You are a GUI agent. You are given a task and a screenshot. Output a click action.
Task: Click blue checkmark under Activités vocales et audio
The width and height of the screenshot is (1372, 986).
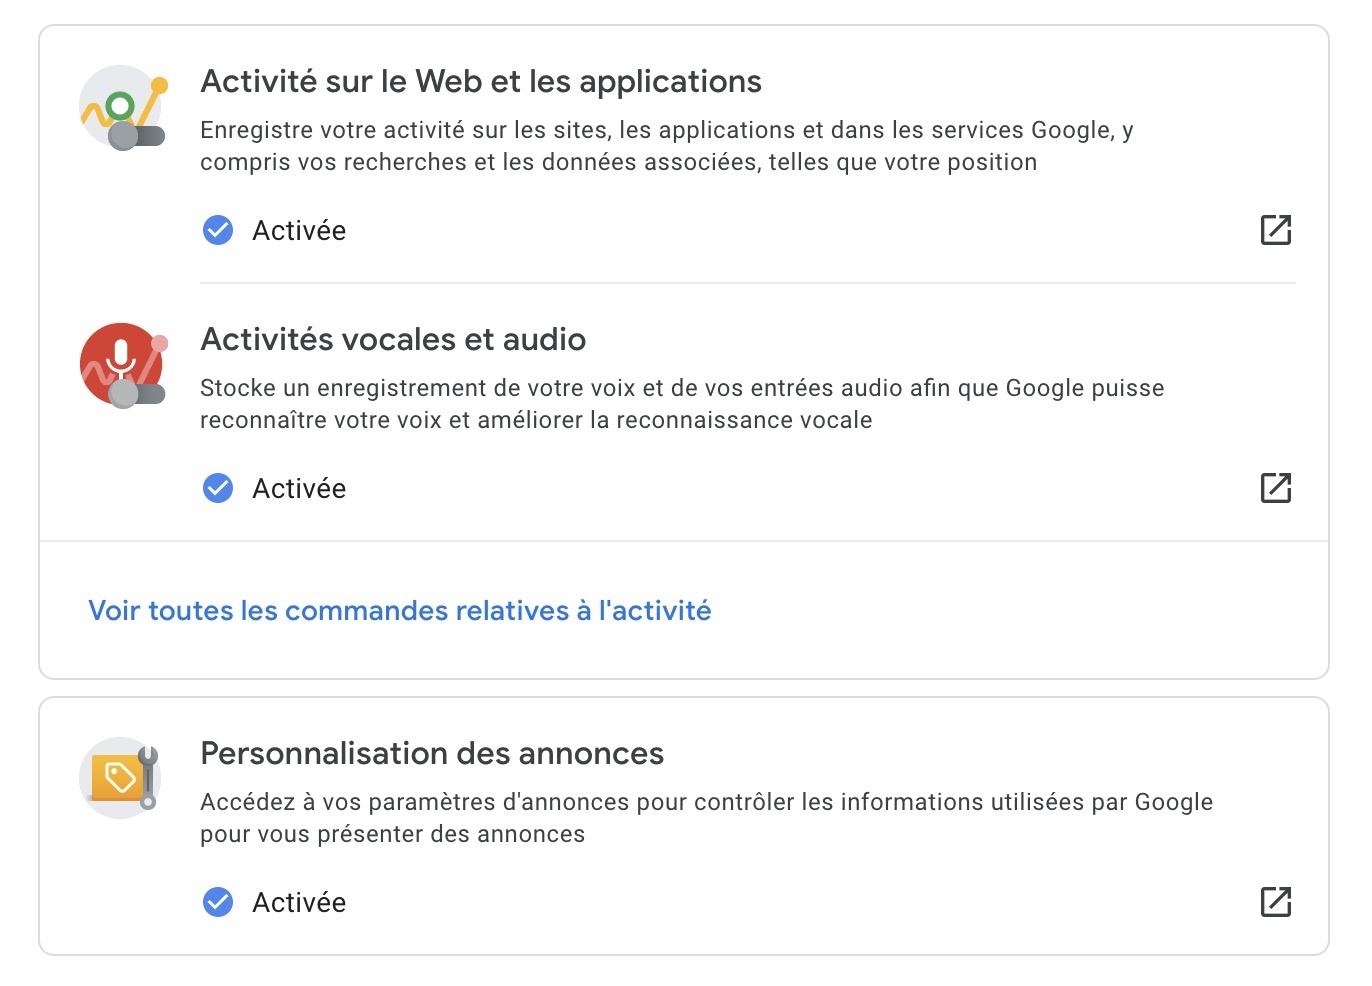tap(218, 488)
